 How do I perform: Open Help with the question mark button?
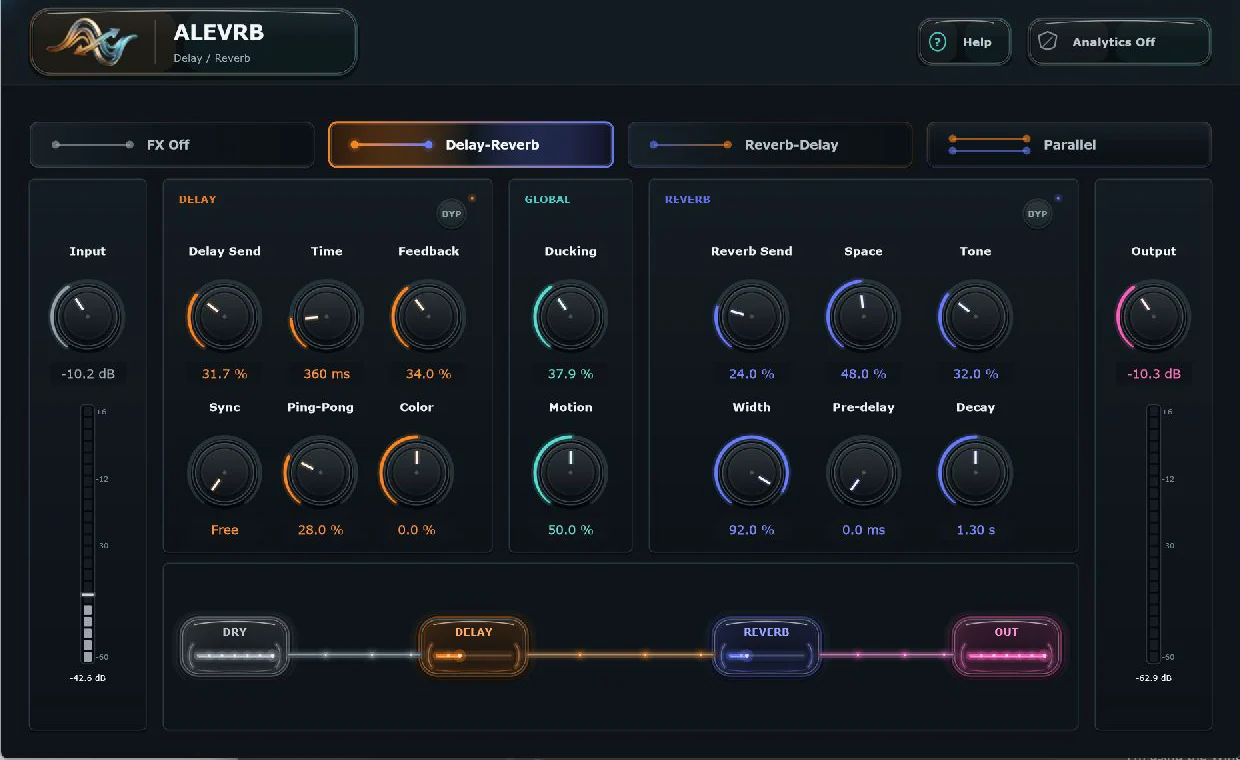click(x=964, y=42)
